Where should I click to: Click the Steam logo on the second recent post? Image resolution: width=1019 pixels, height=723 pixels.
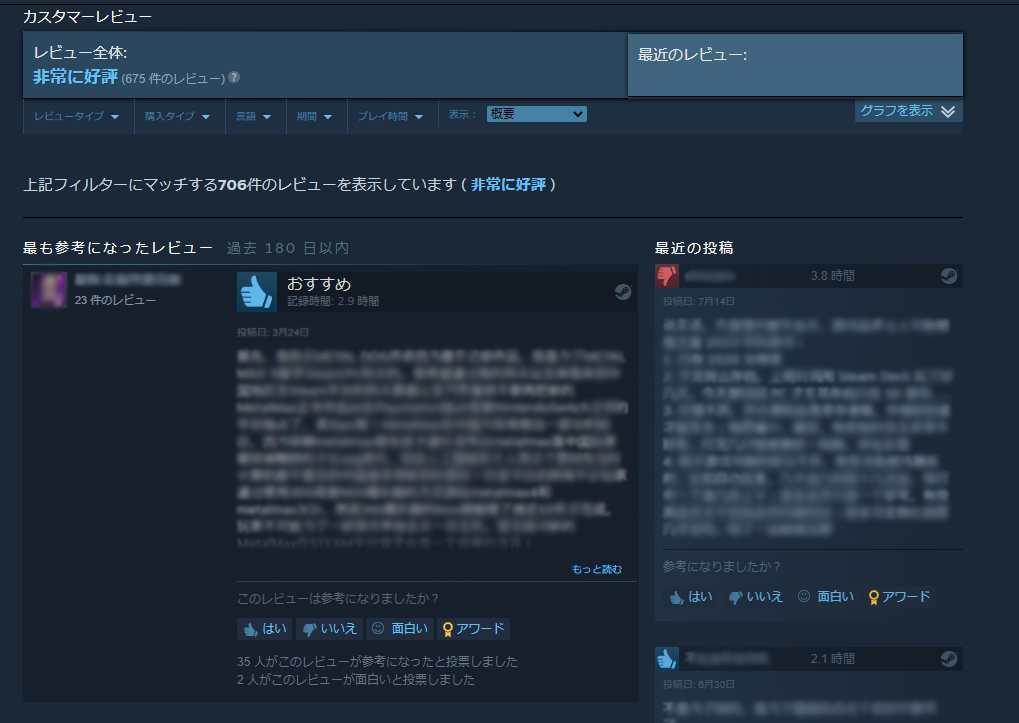pyautogui.click(x=948, y=659)
